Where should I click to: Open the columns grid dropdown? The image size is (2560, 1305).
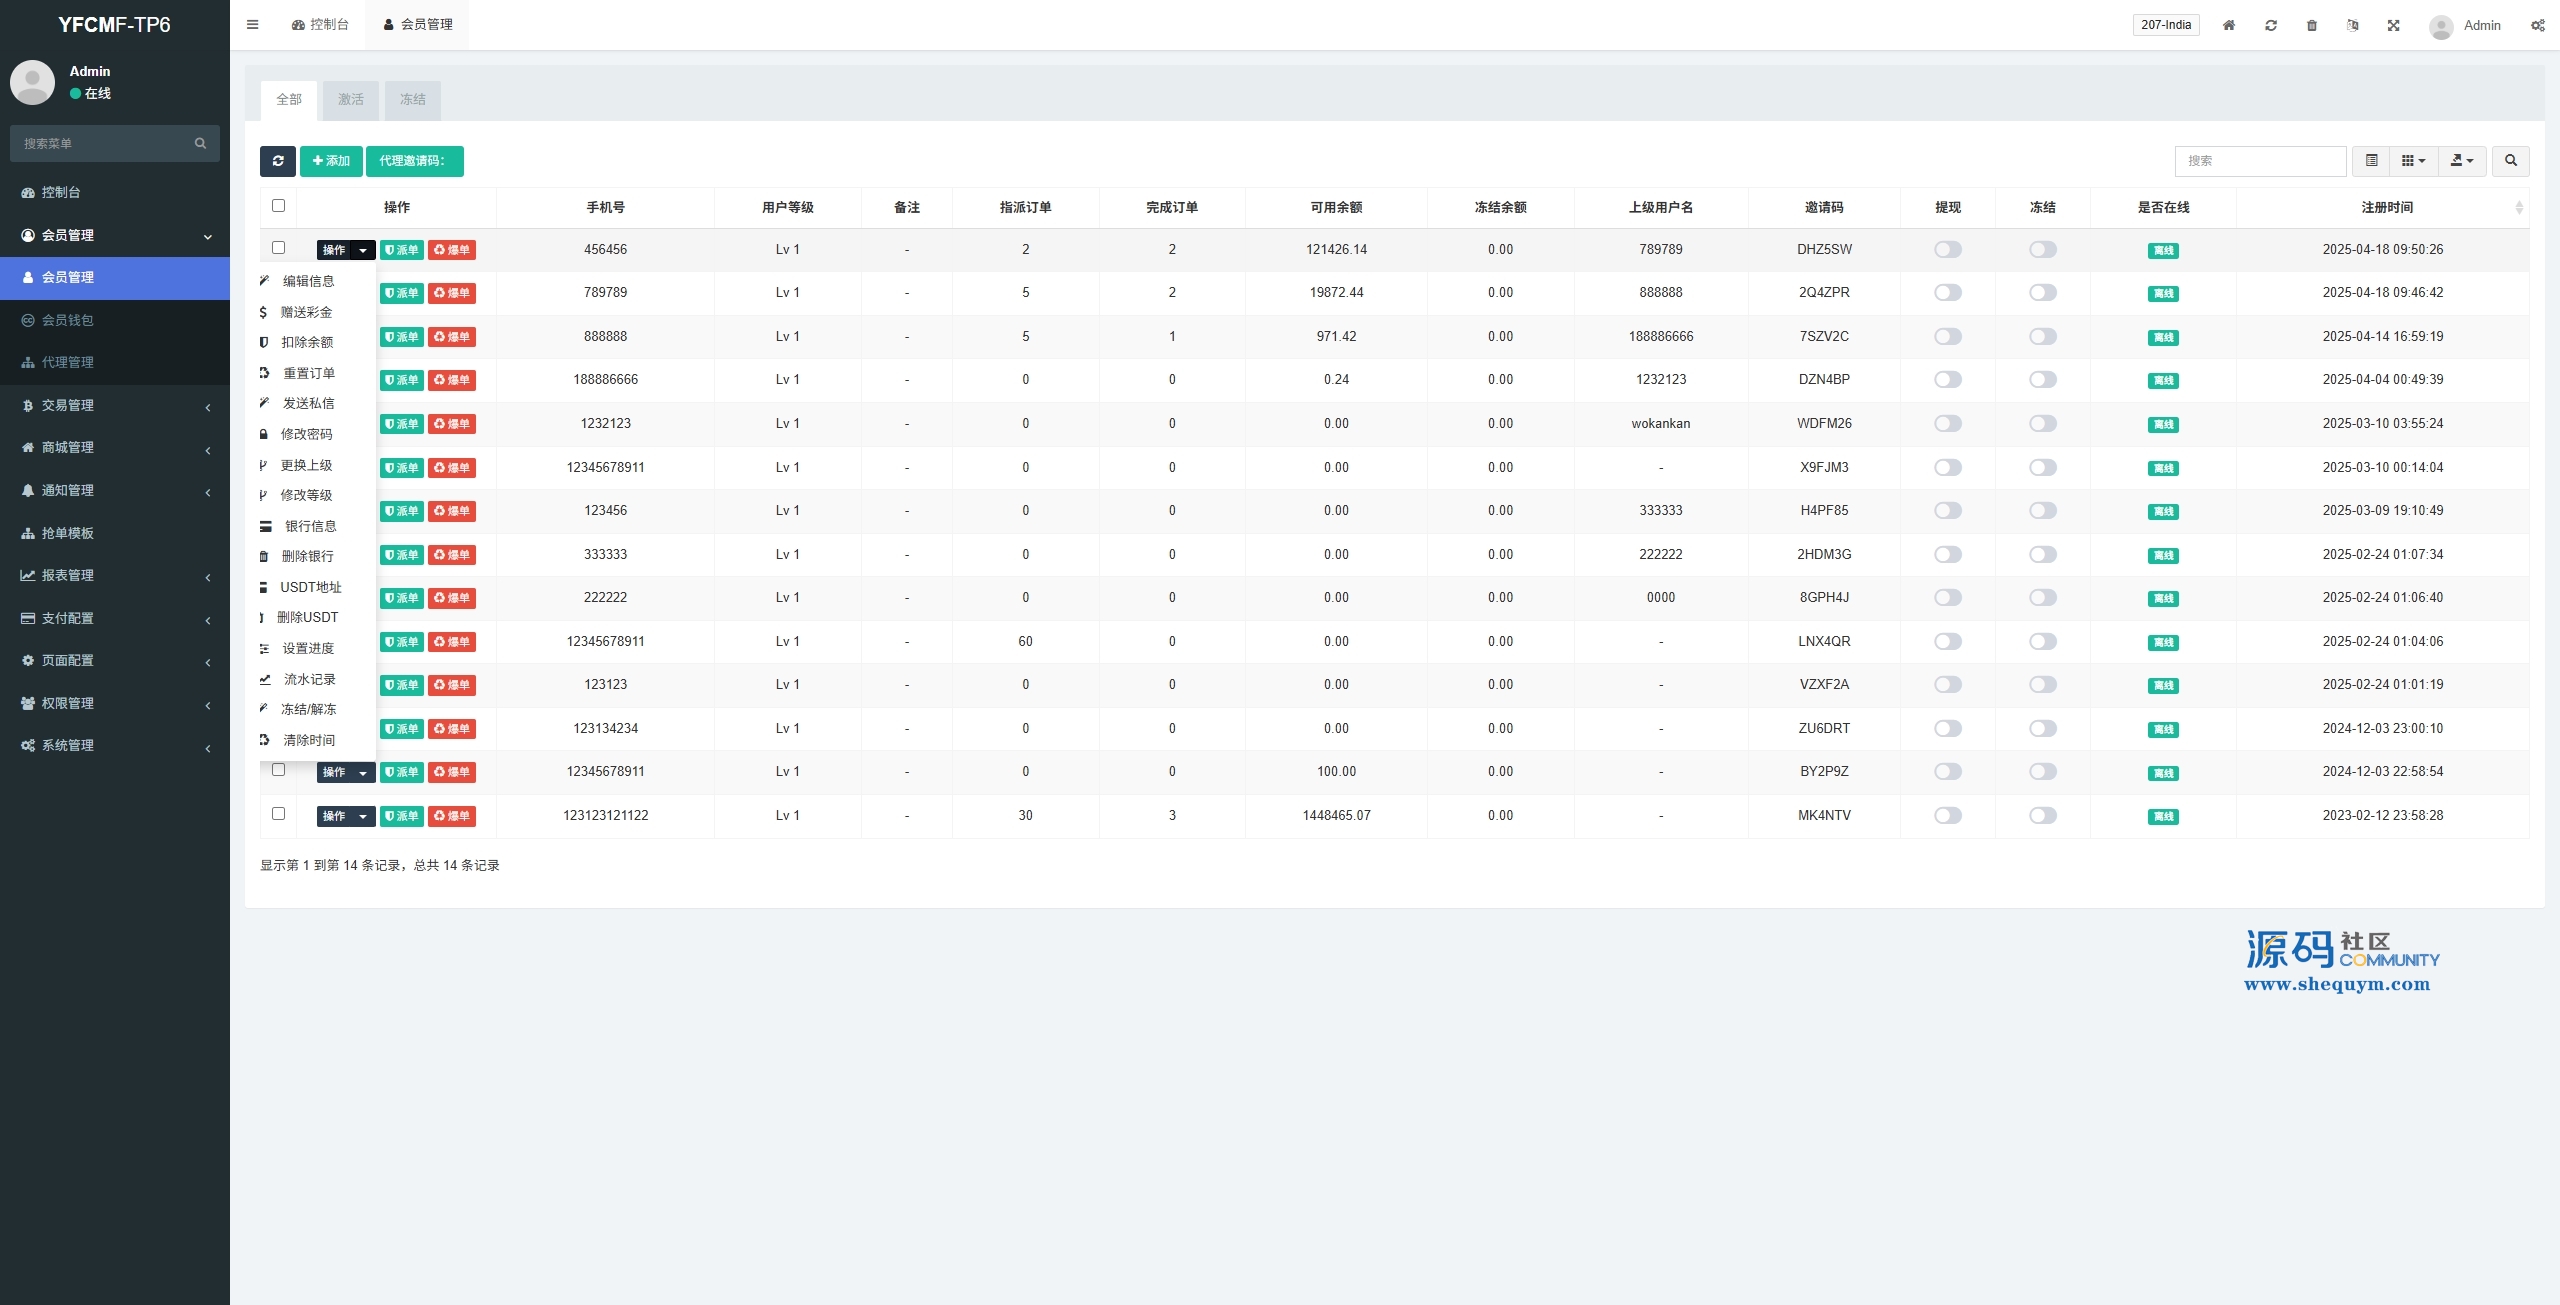[2413, 161]
